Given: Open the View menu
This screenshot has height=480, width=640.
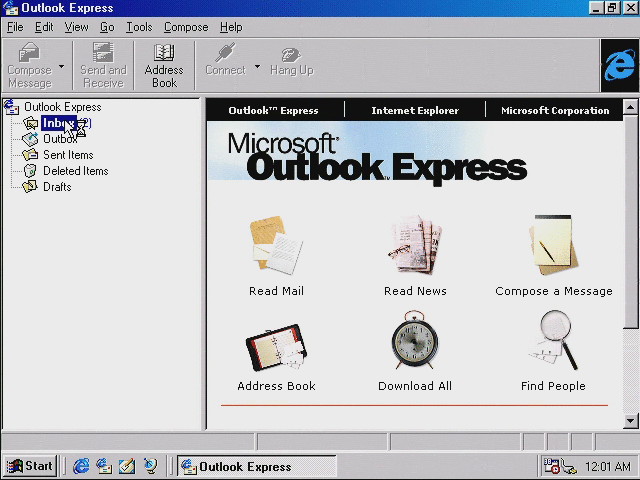Looking at the screenshot, I should pyautogui.click(x=76, y=27).
